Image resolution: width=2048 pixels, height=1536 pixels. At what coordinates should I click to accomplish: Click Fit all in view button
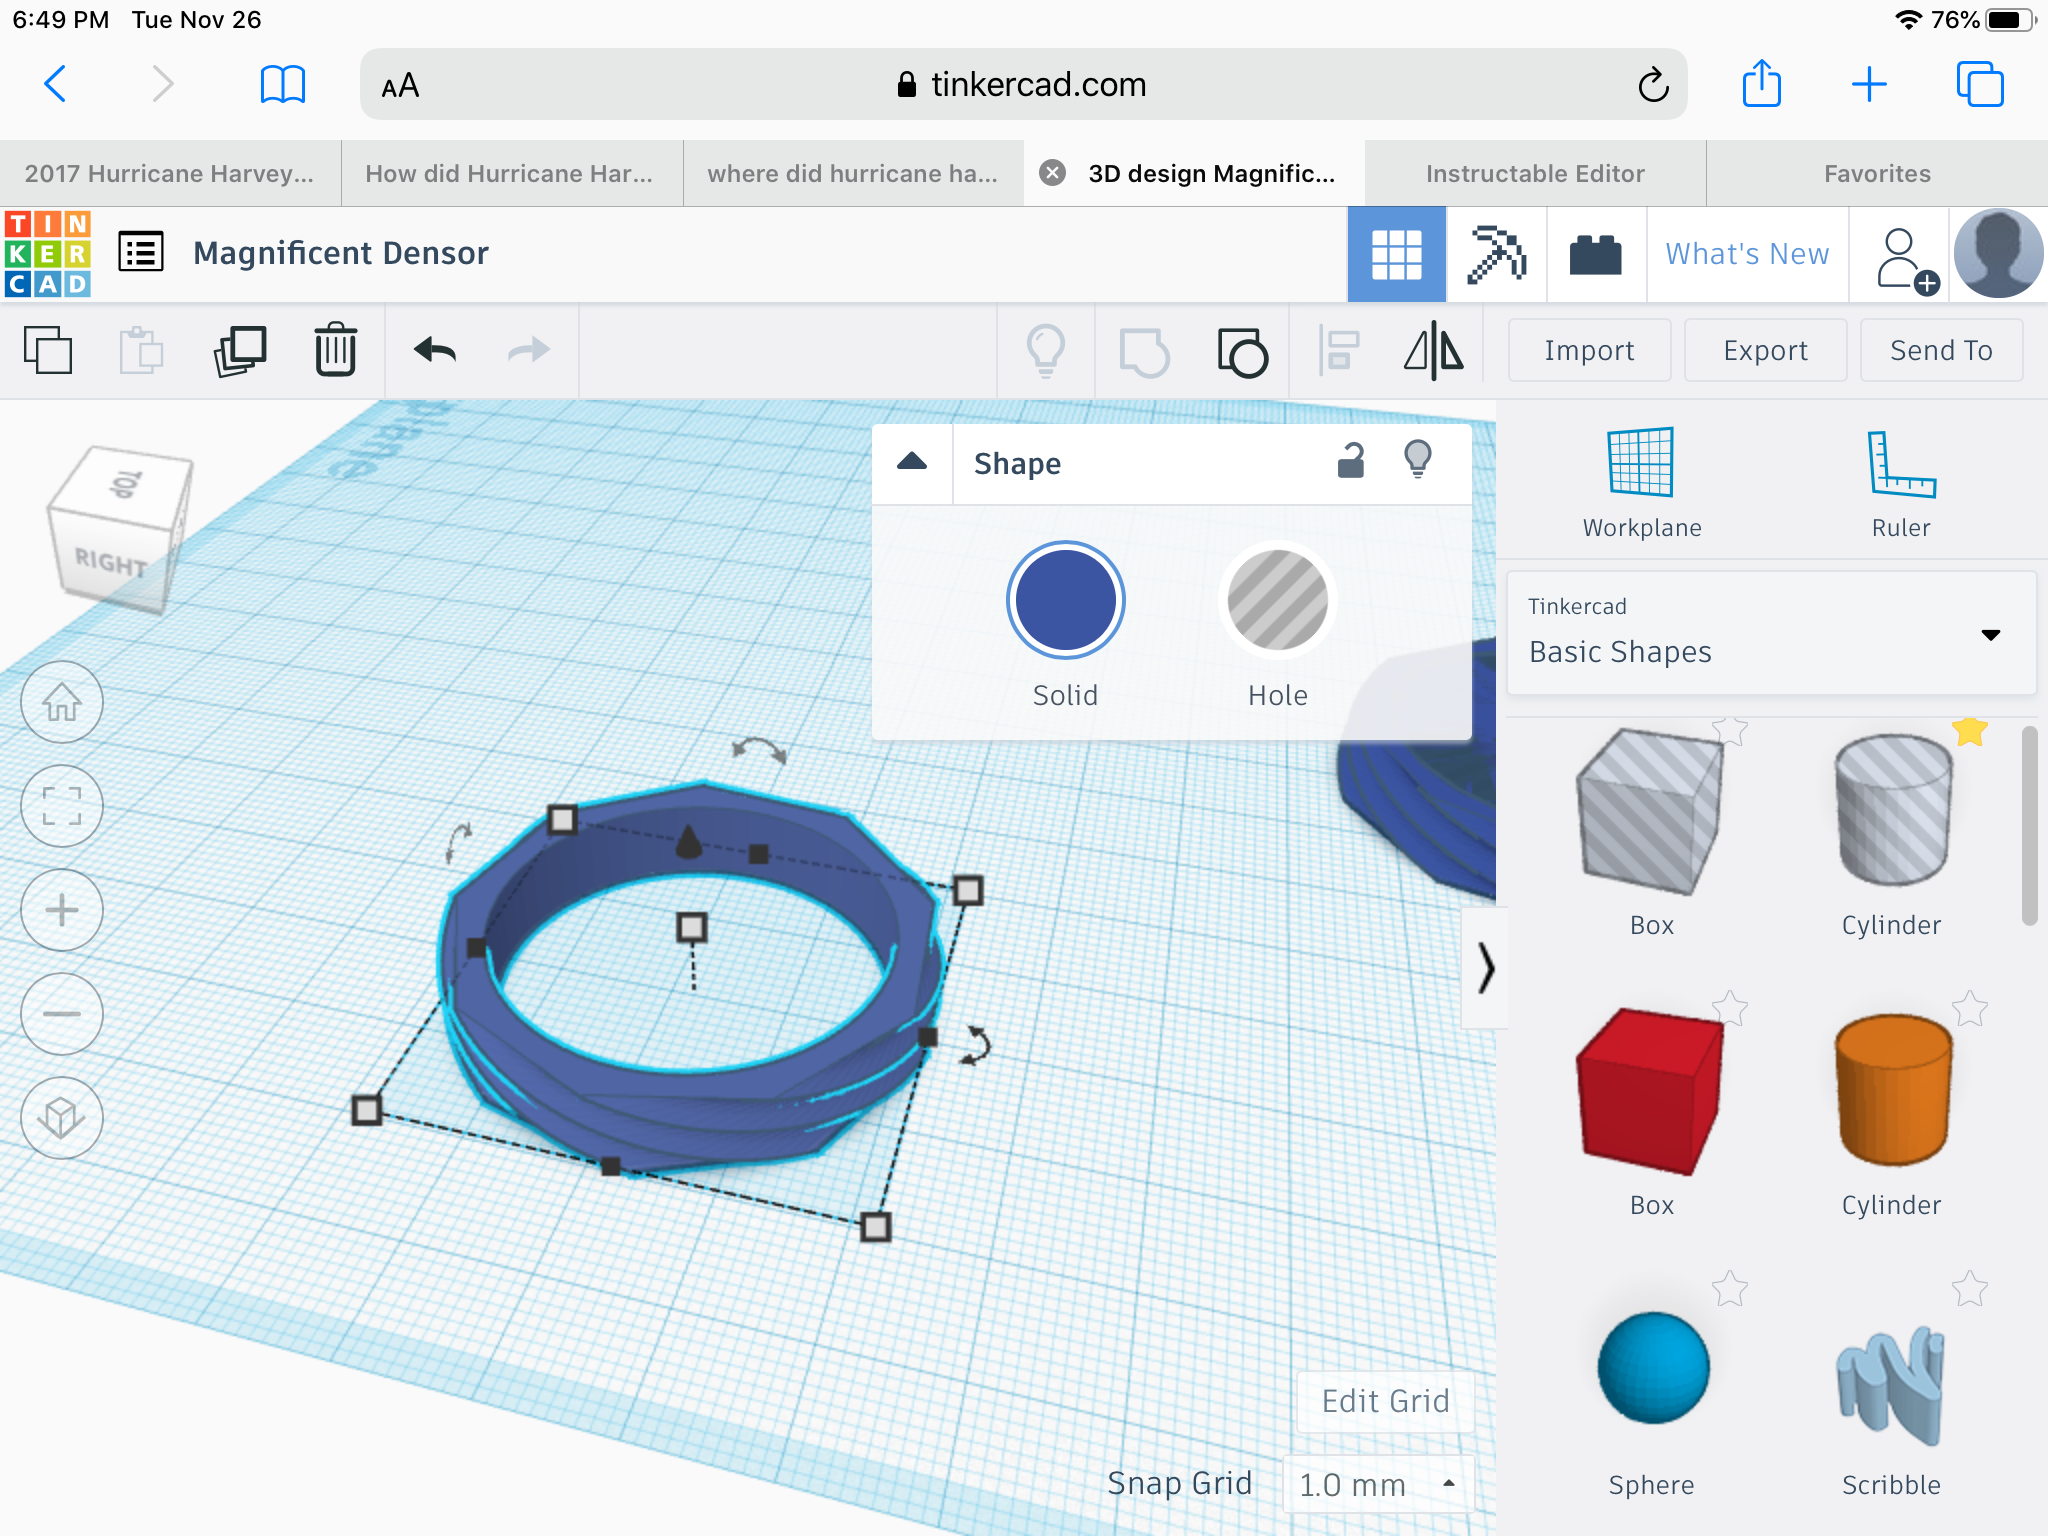click(62, 806)
